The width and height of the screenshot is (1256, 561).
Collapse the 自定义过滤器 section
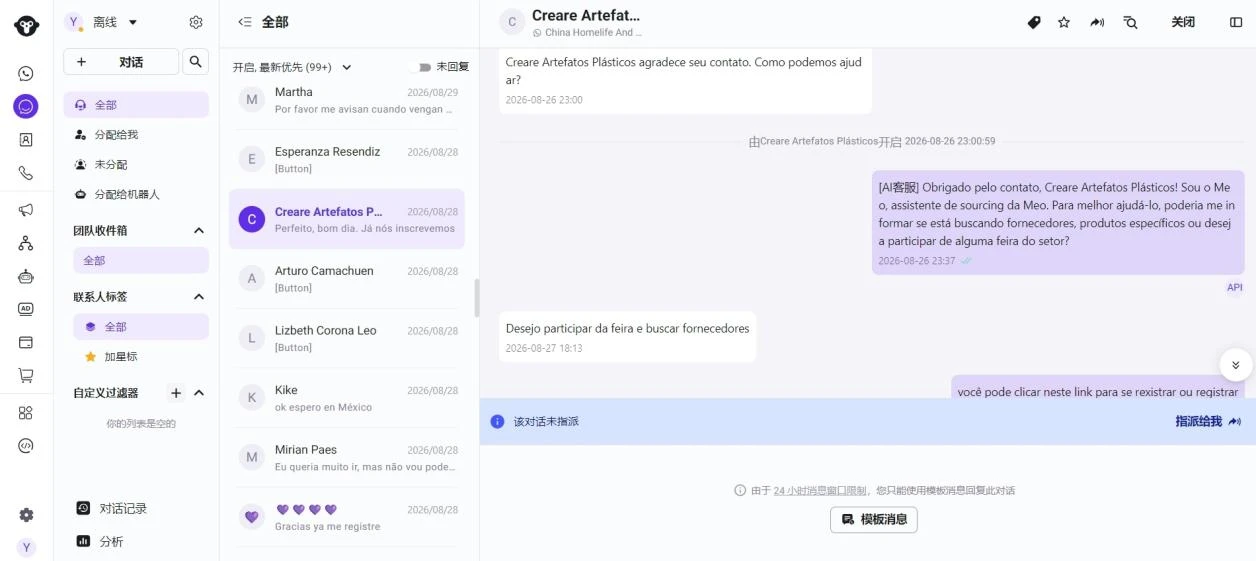(x=199, y=393)
